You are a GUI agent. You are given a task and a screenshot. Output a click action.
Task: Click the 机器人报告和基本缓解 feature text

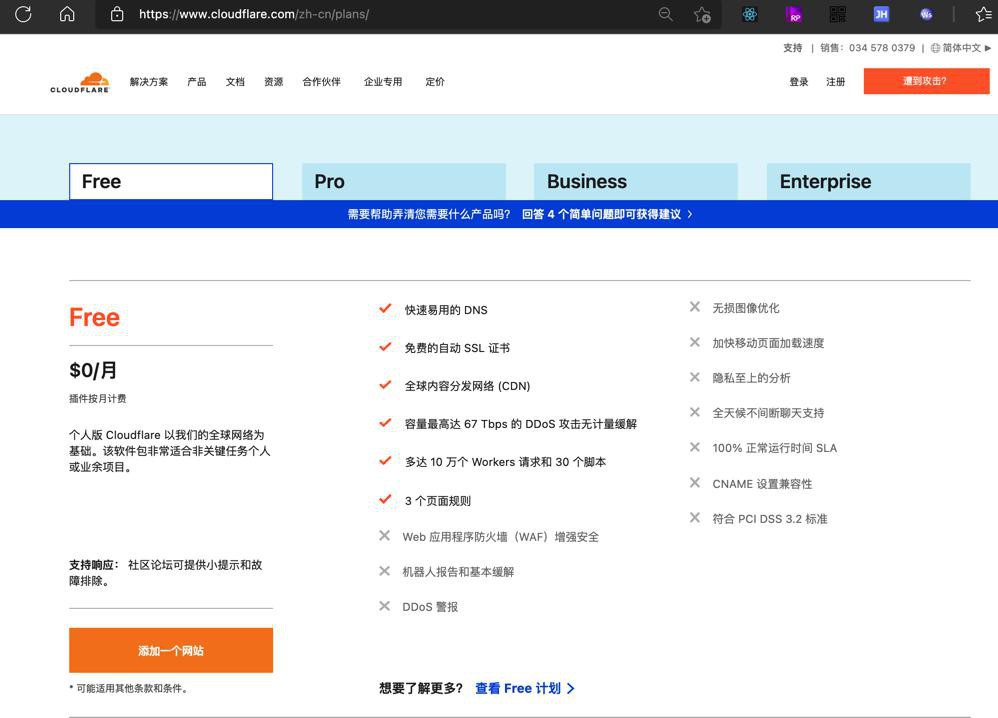pyautogui.click(x=458, y=572)
